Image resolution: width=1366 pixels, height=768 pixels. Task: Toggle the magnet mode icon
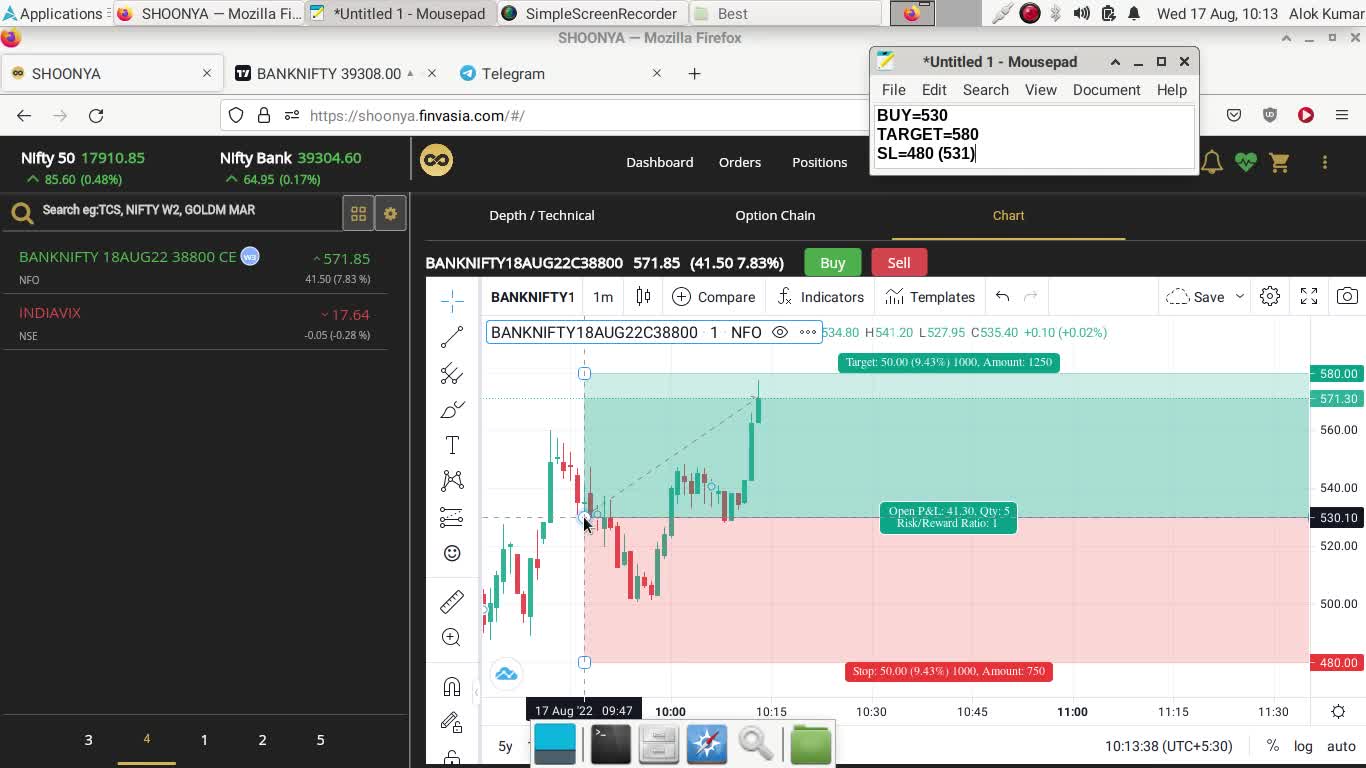coord(452,686)
